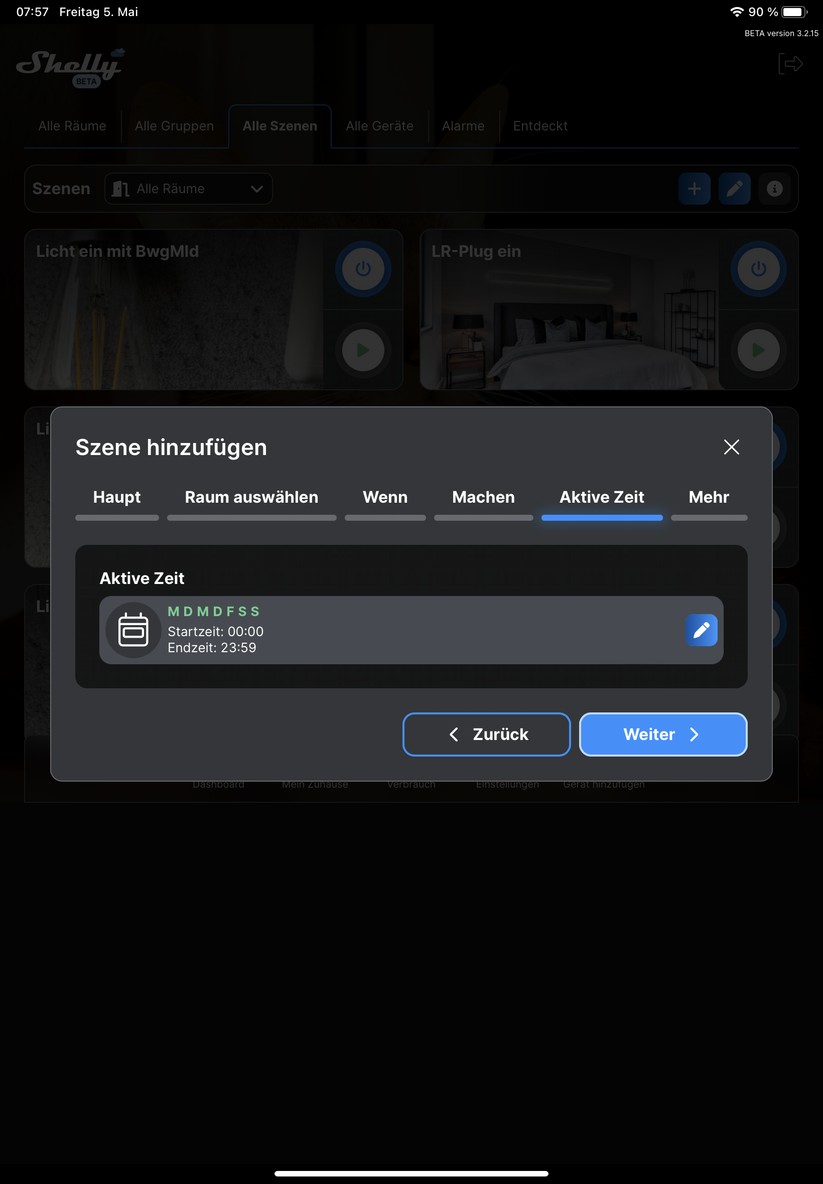Toggle power for LR-Plug ein scene

[758, 270]
